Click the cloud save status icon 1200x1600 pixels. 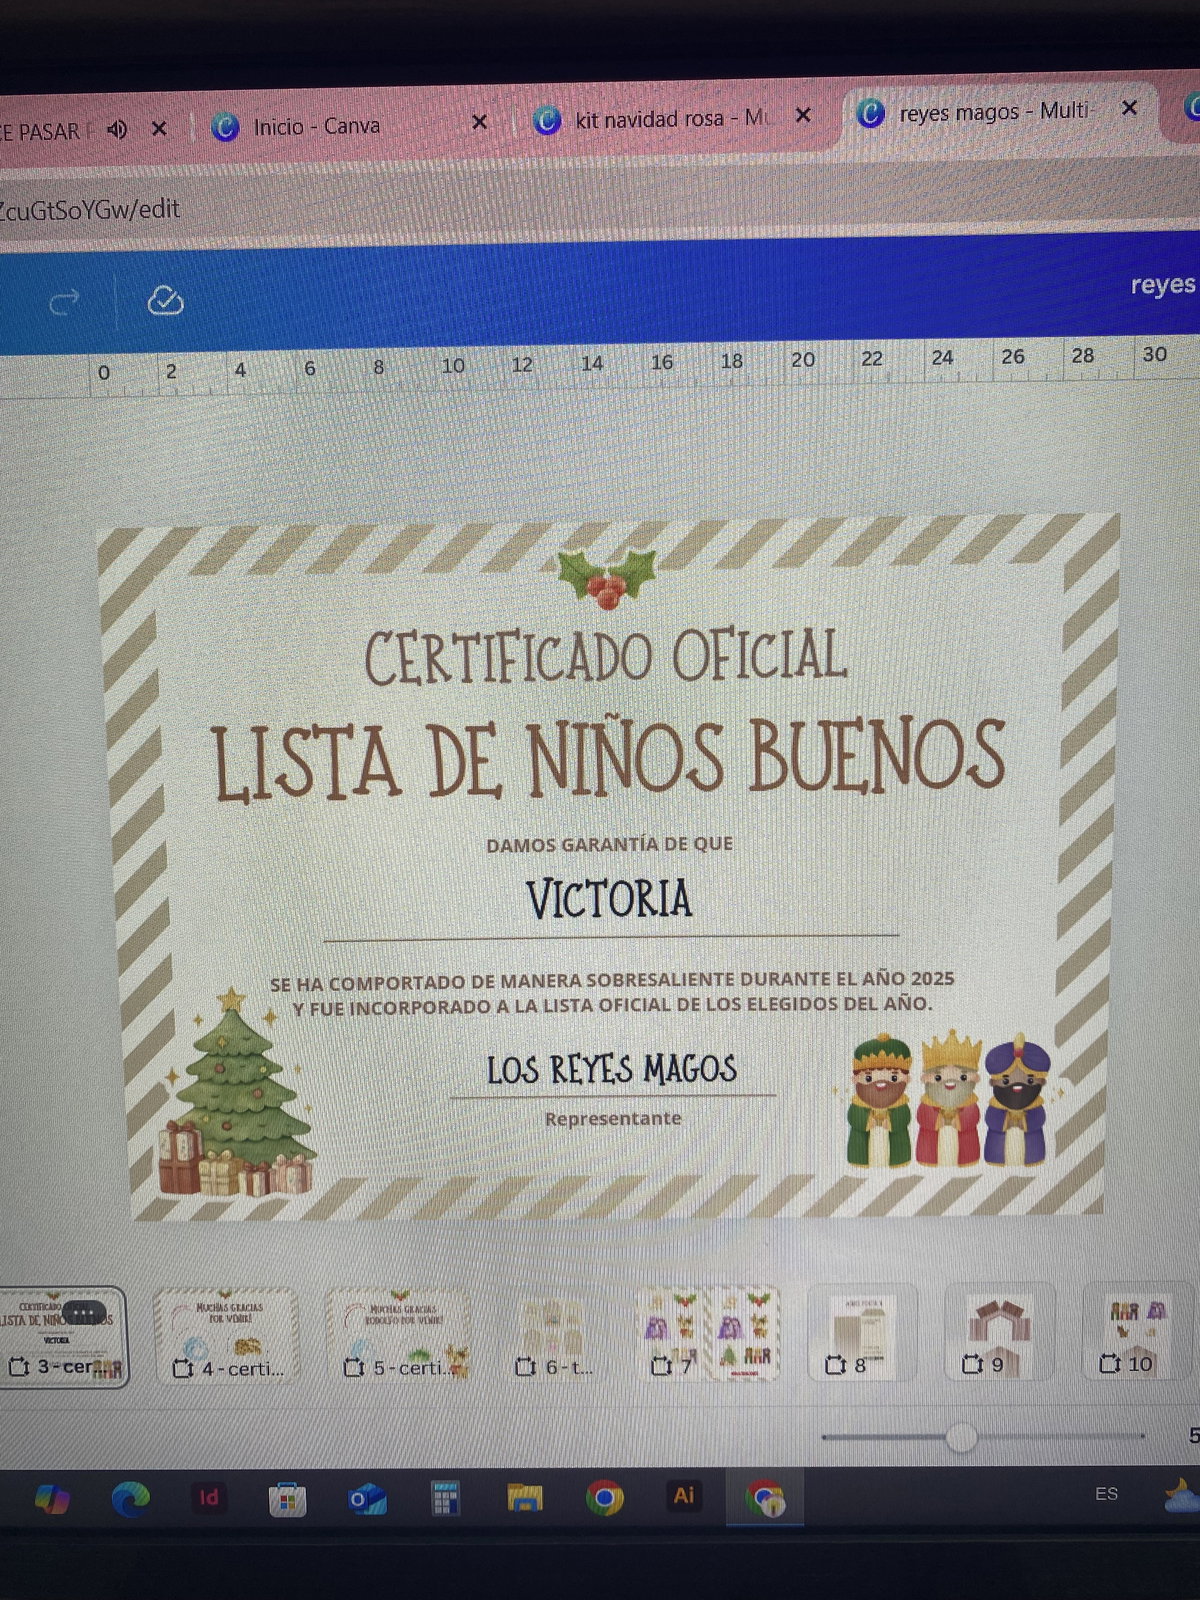pyautogui.click(x=165, y=300)
